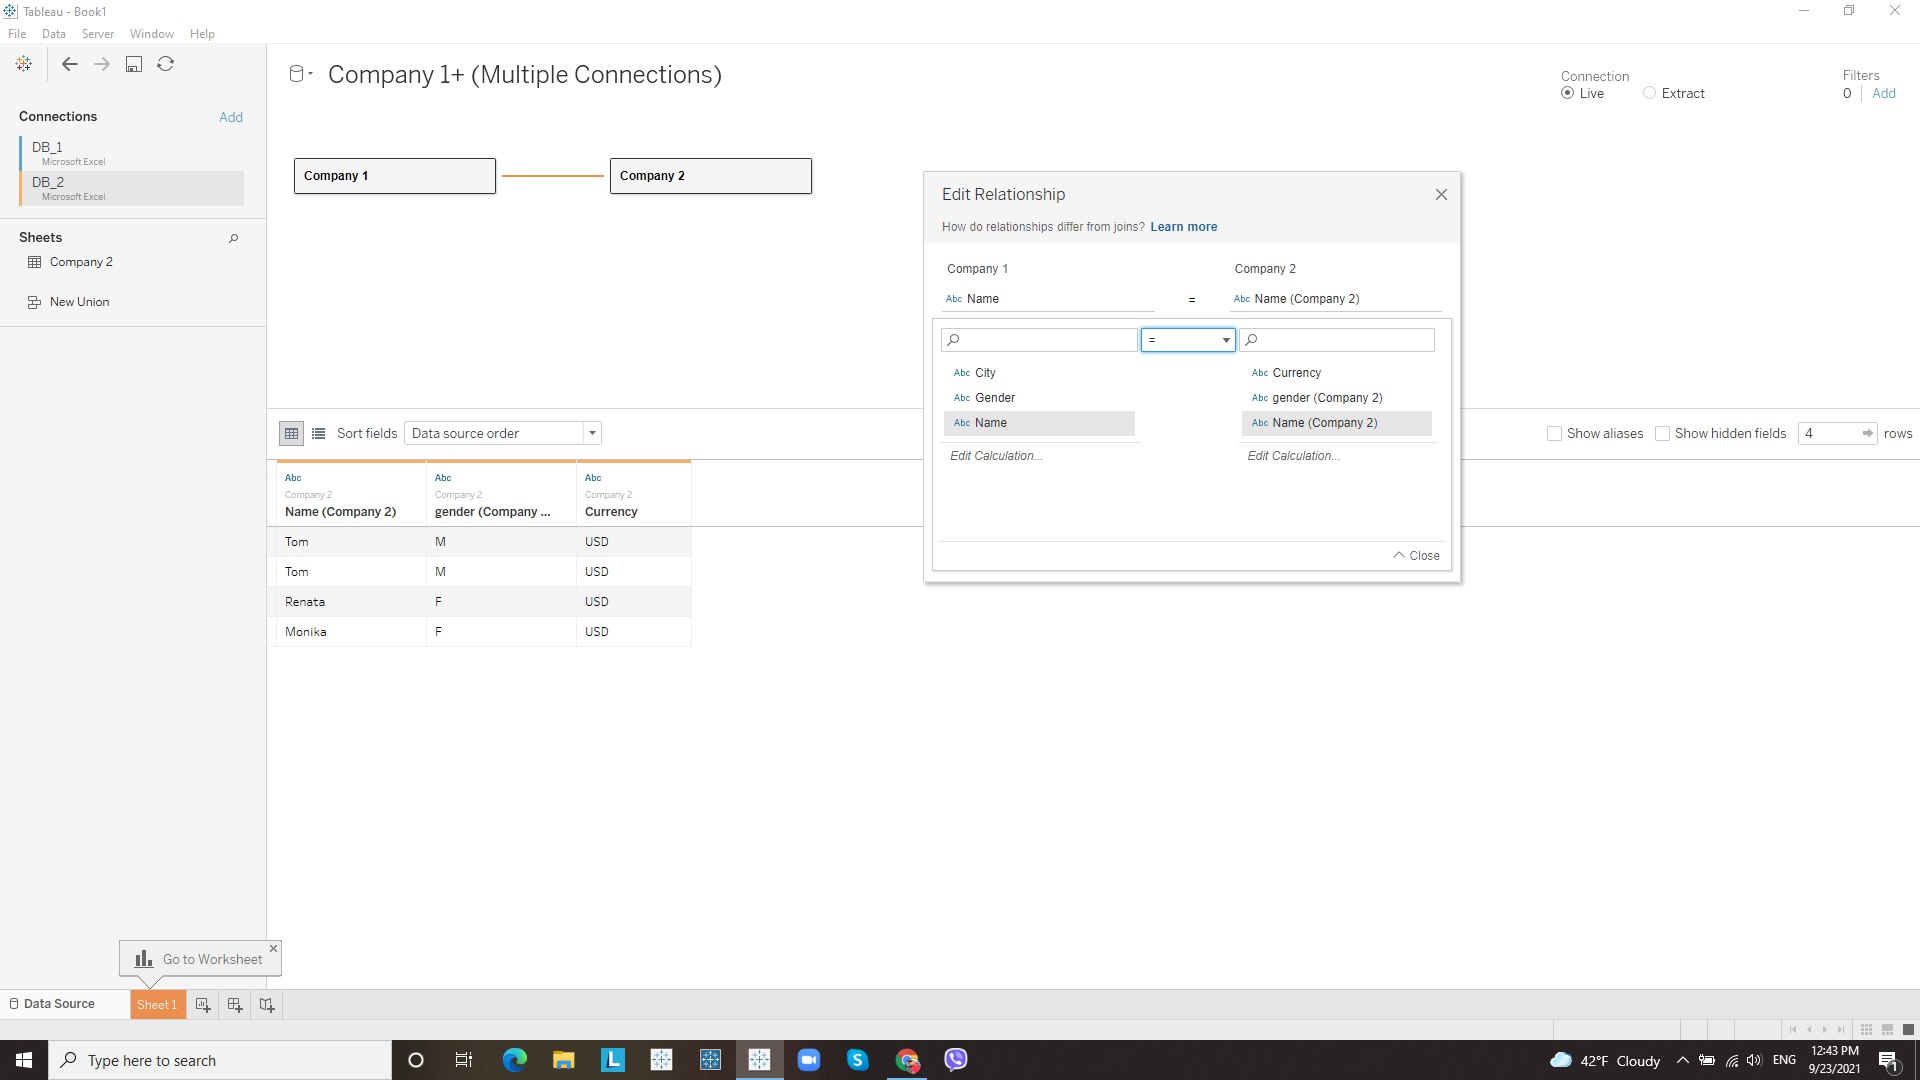Click the search sheets magnifier icon
The height and width of the screenshot is (1080, 1920).
(x=233, y=238)
